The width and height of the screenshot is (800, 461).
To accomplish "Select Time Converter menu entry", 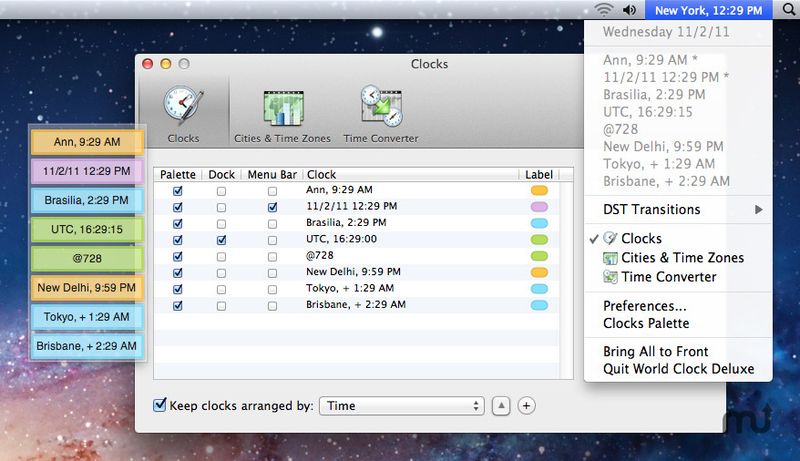I will [668, 277].
